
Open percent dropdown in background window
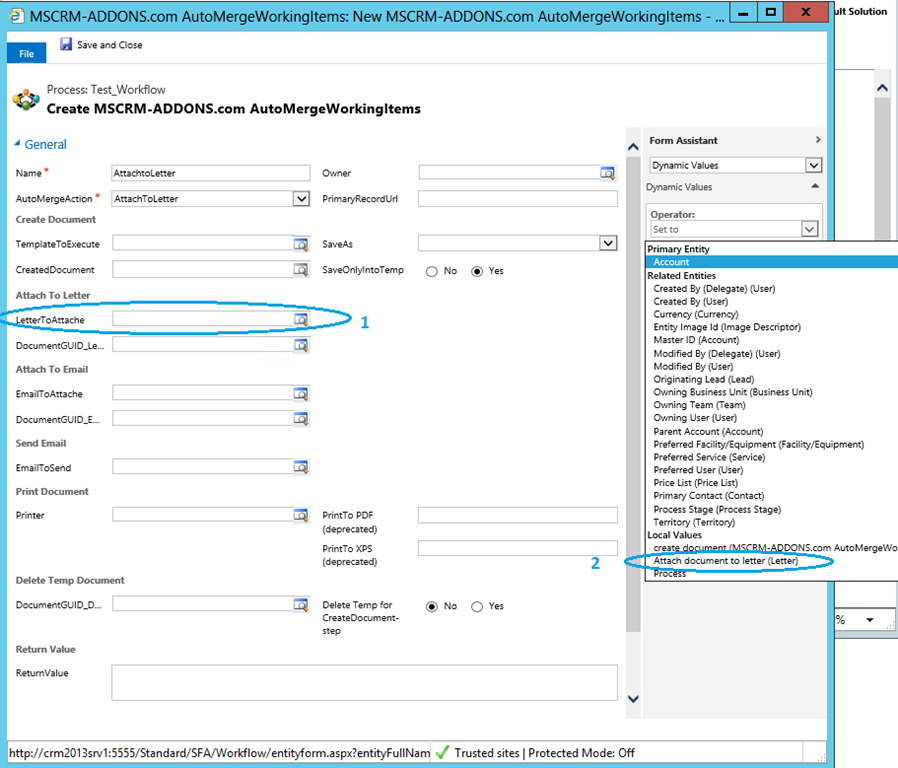[869, 620]
